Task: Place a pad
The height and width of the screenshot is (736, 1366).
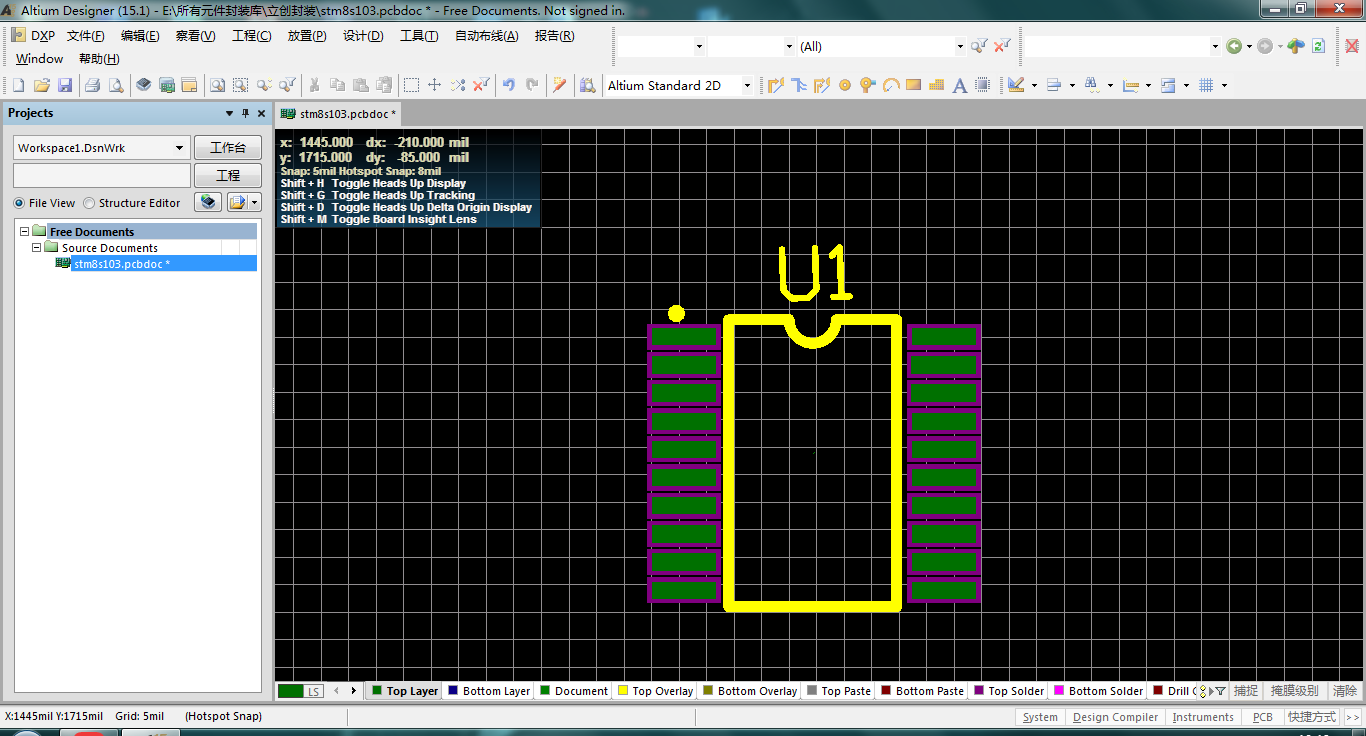Action: 844,85
